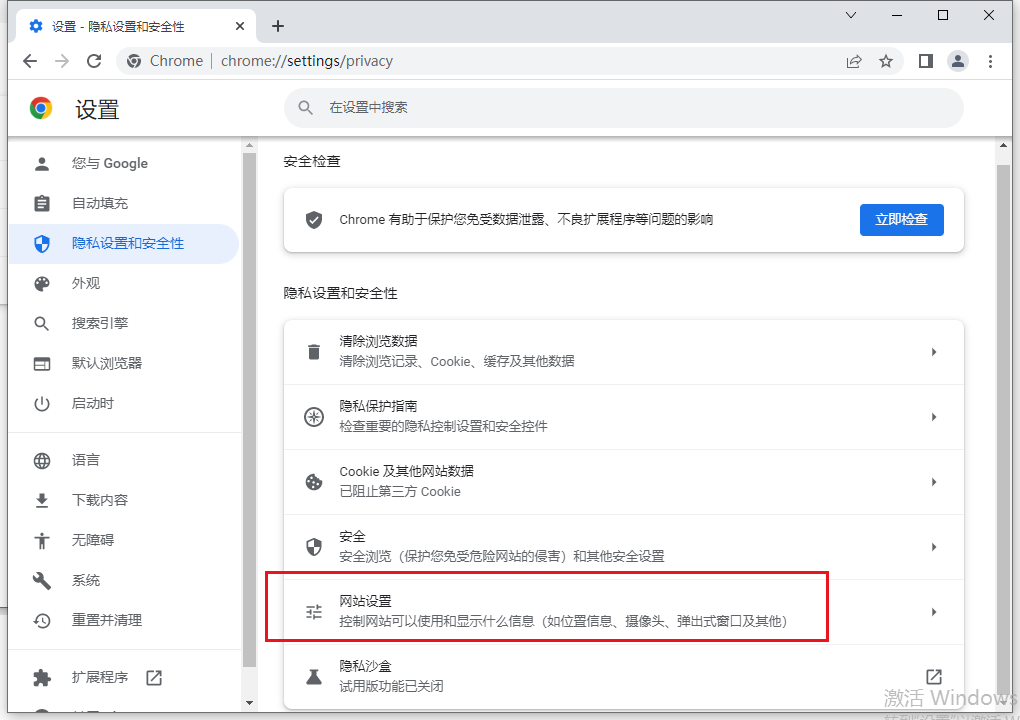Open the 安全 settings row

[x=624, y=547]
